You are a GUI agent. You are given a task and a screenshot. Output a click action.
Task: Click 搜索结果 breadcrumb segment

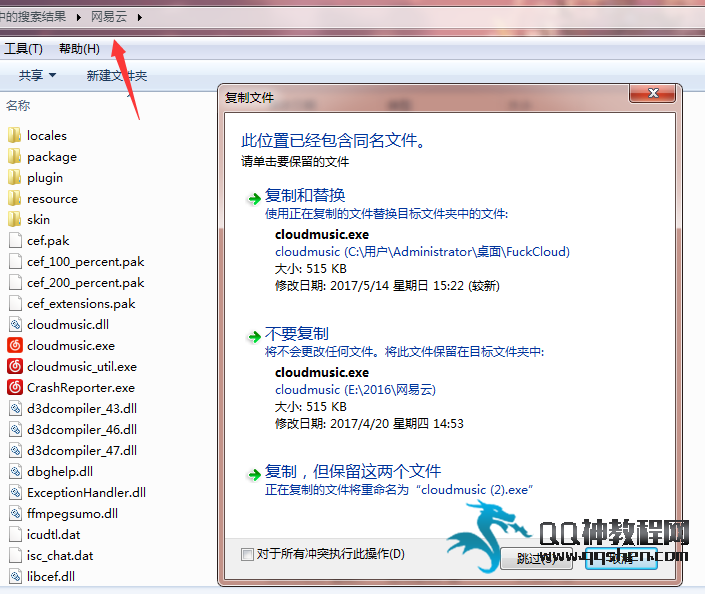[33, 17]
